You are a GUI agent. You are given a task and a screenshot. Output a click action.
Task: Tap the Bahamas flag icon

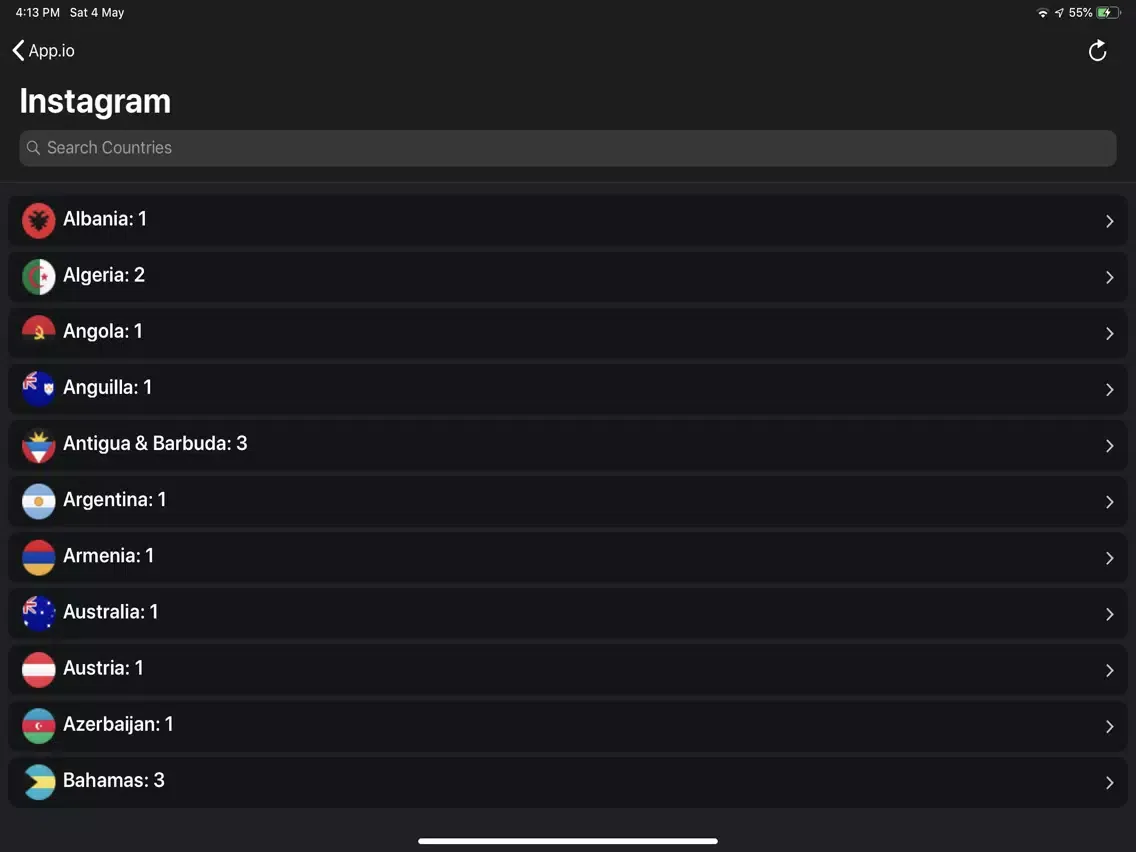pyautogui.click(x=39, y=782)
